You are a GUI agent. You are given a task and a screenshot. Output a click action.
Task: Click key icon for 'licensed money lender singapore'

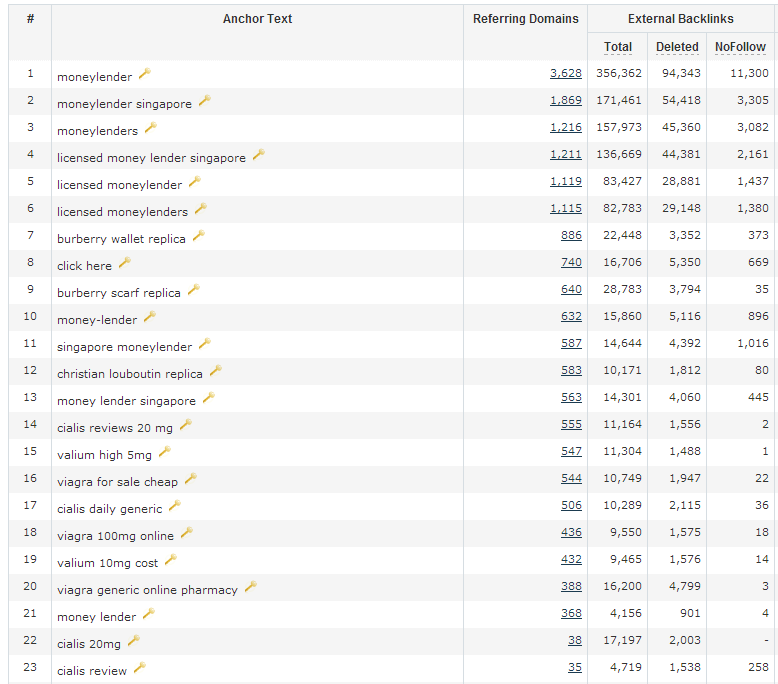click(x=259, y=155)
